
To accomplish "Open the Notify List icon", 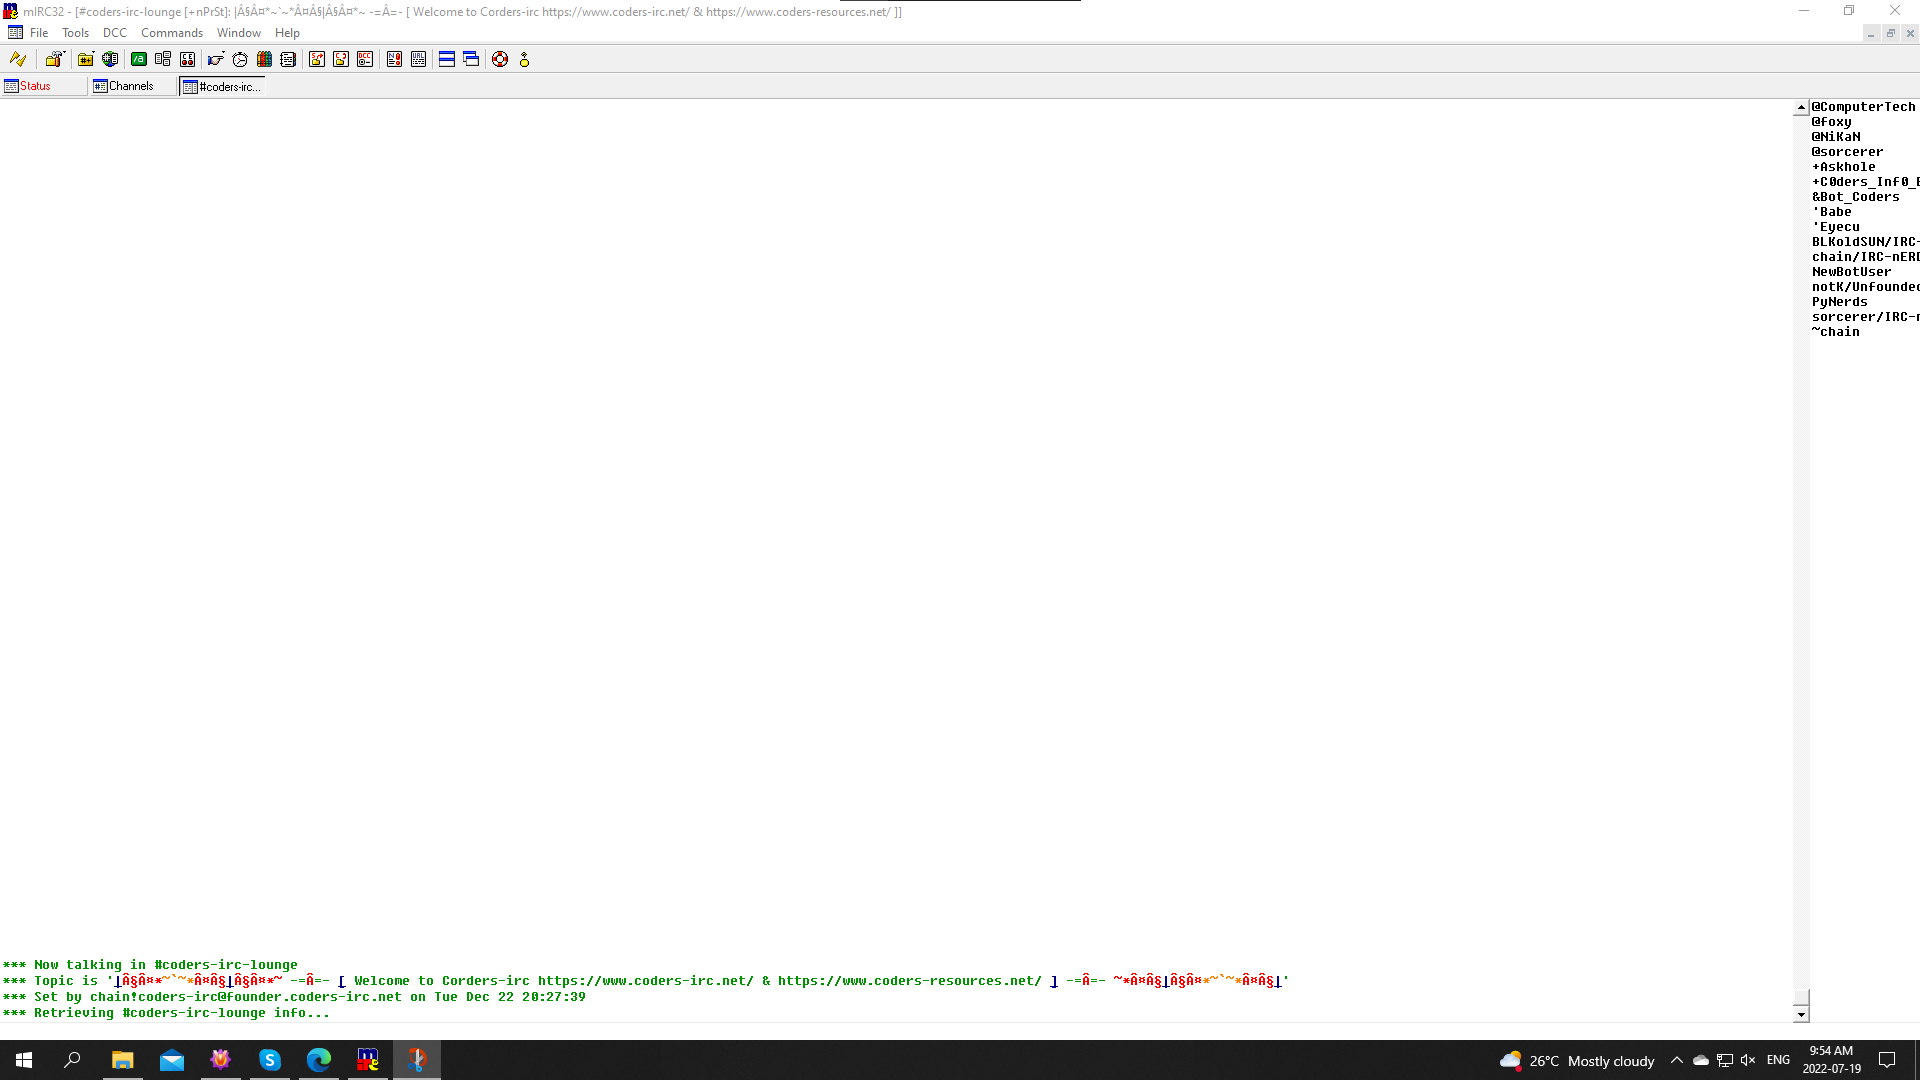I will [x=394, y=59].
